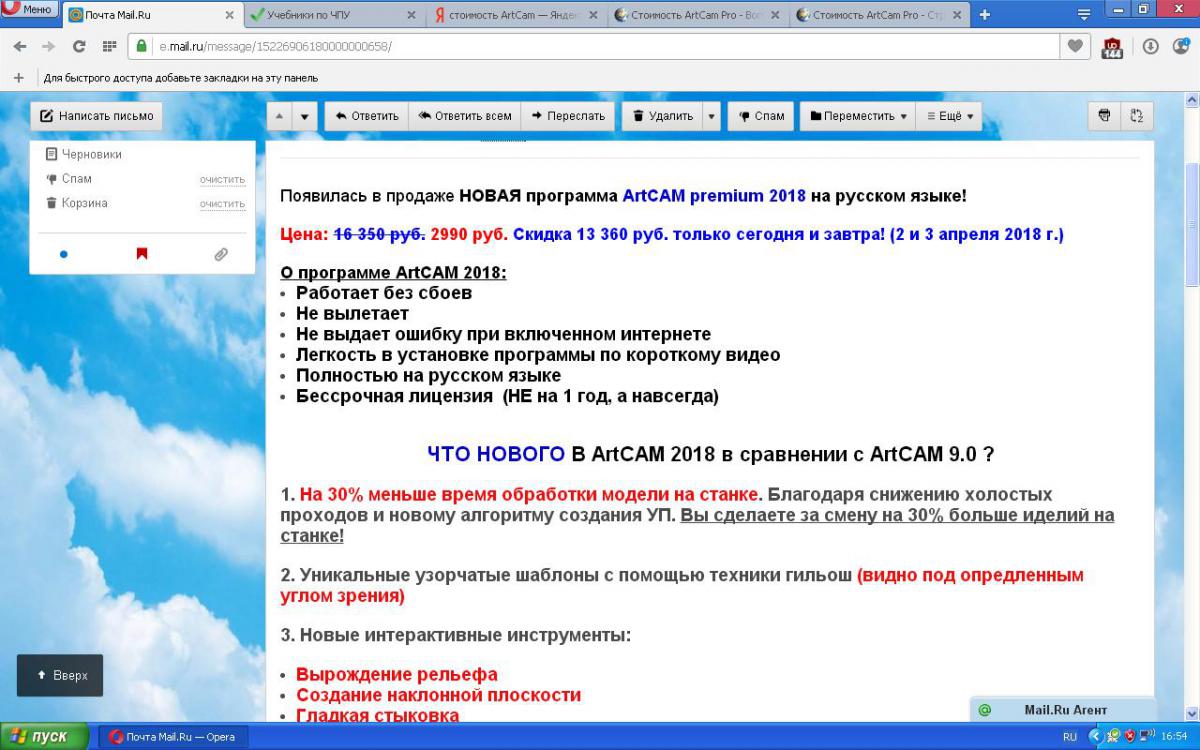The image size is (1200, 750).
Task: Open the Ещё more actions dropdown
Action: (x=949, y=116)
